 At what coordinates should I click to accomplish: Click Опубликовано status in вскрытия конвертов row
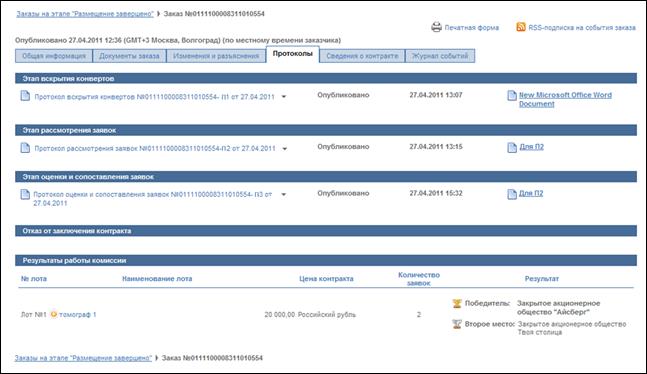pyautogui.click(x=343, y=95)
